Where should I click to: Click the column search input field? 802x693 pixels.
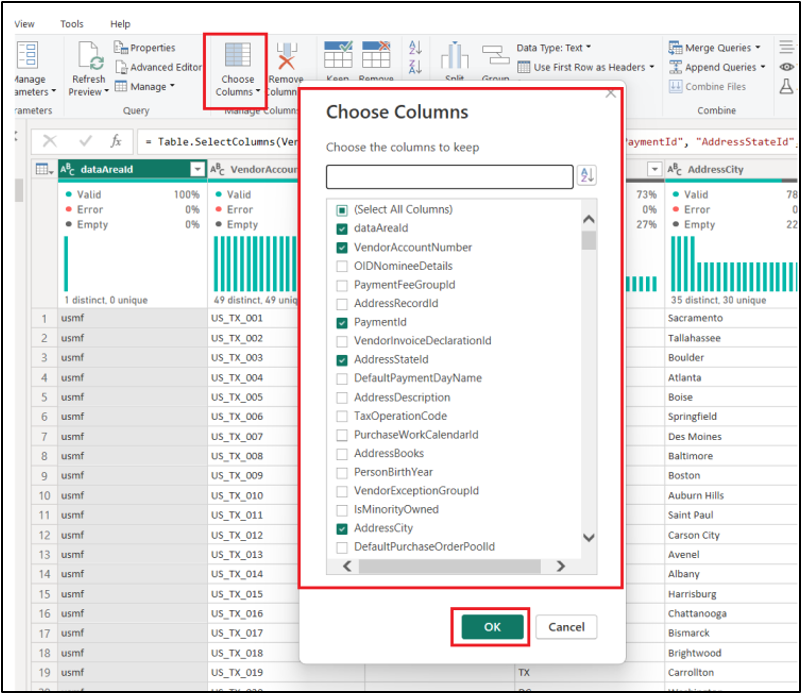[x=448, y=176]
